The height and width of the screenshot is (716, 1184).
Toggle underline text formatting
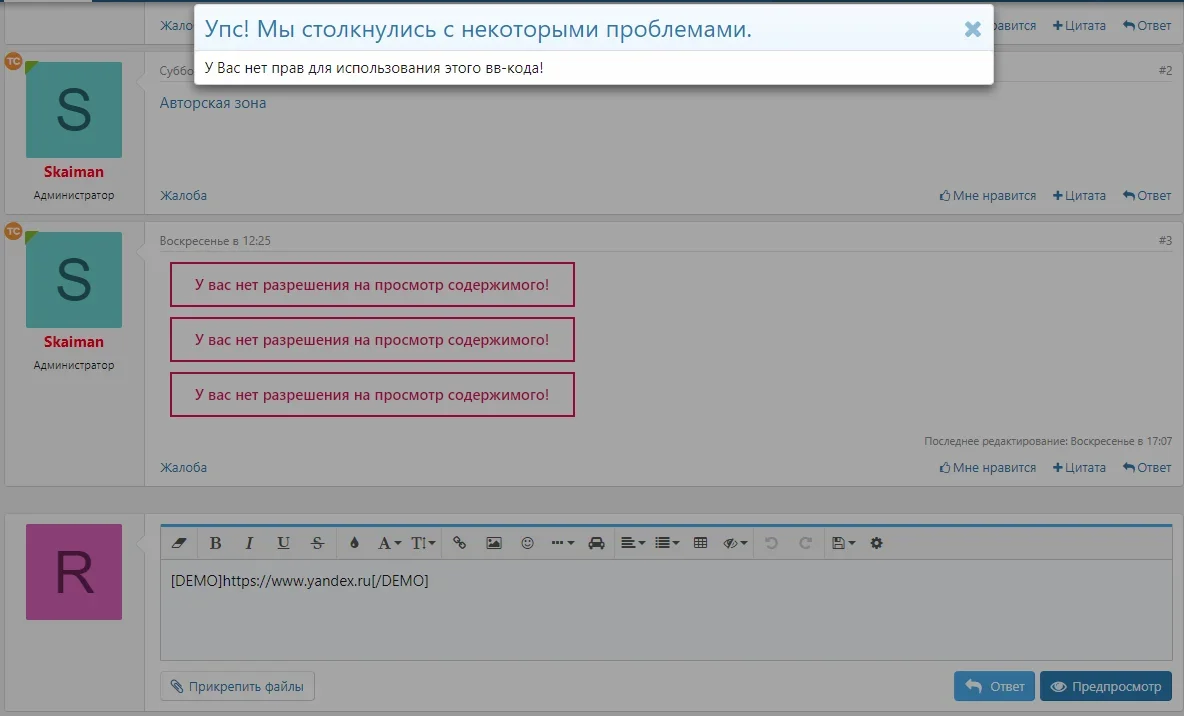[283, 543]
